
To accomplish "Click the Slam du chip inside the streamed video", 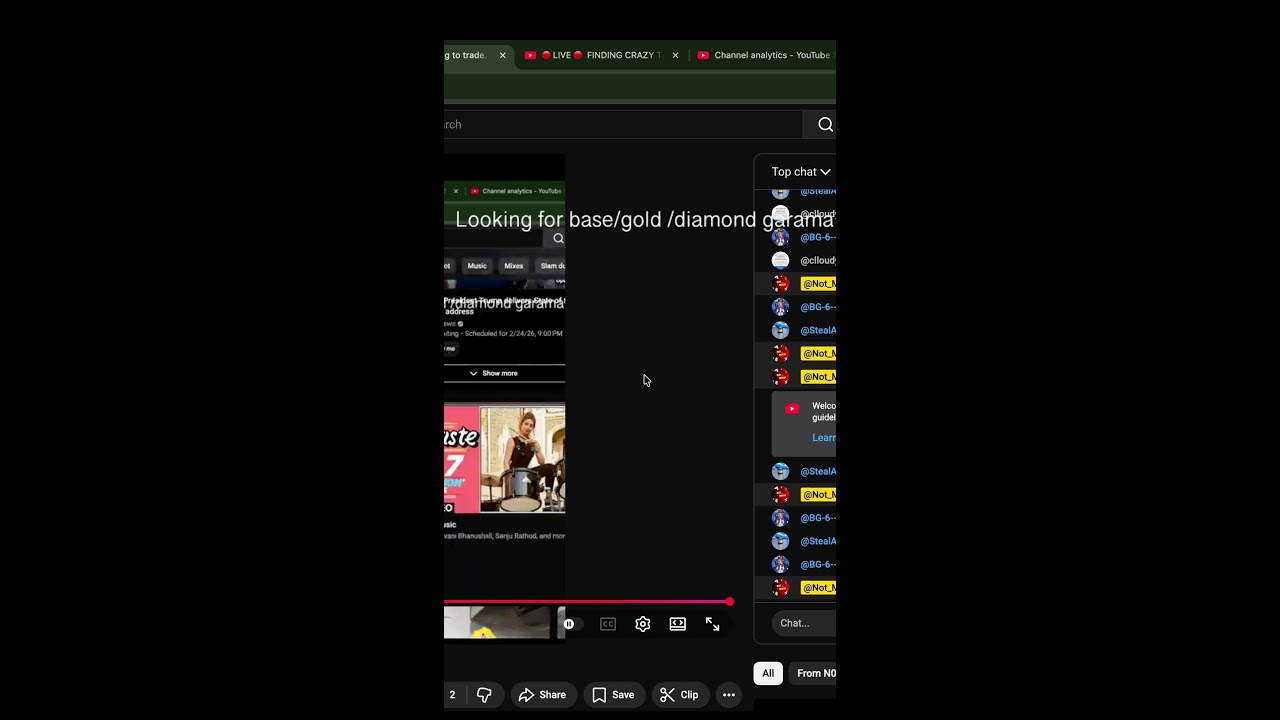I will [551, 266].
